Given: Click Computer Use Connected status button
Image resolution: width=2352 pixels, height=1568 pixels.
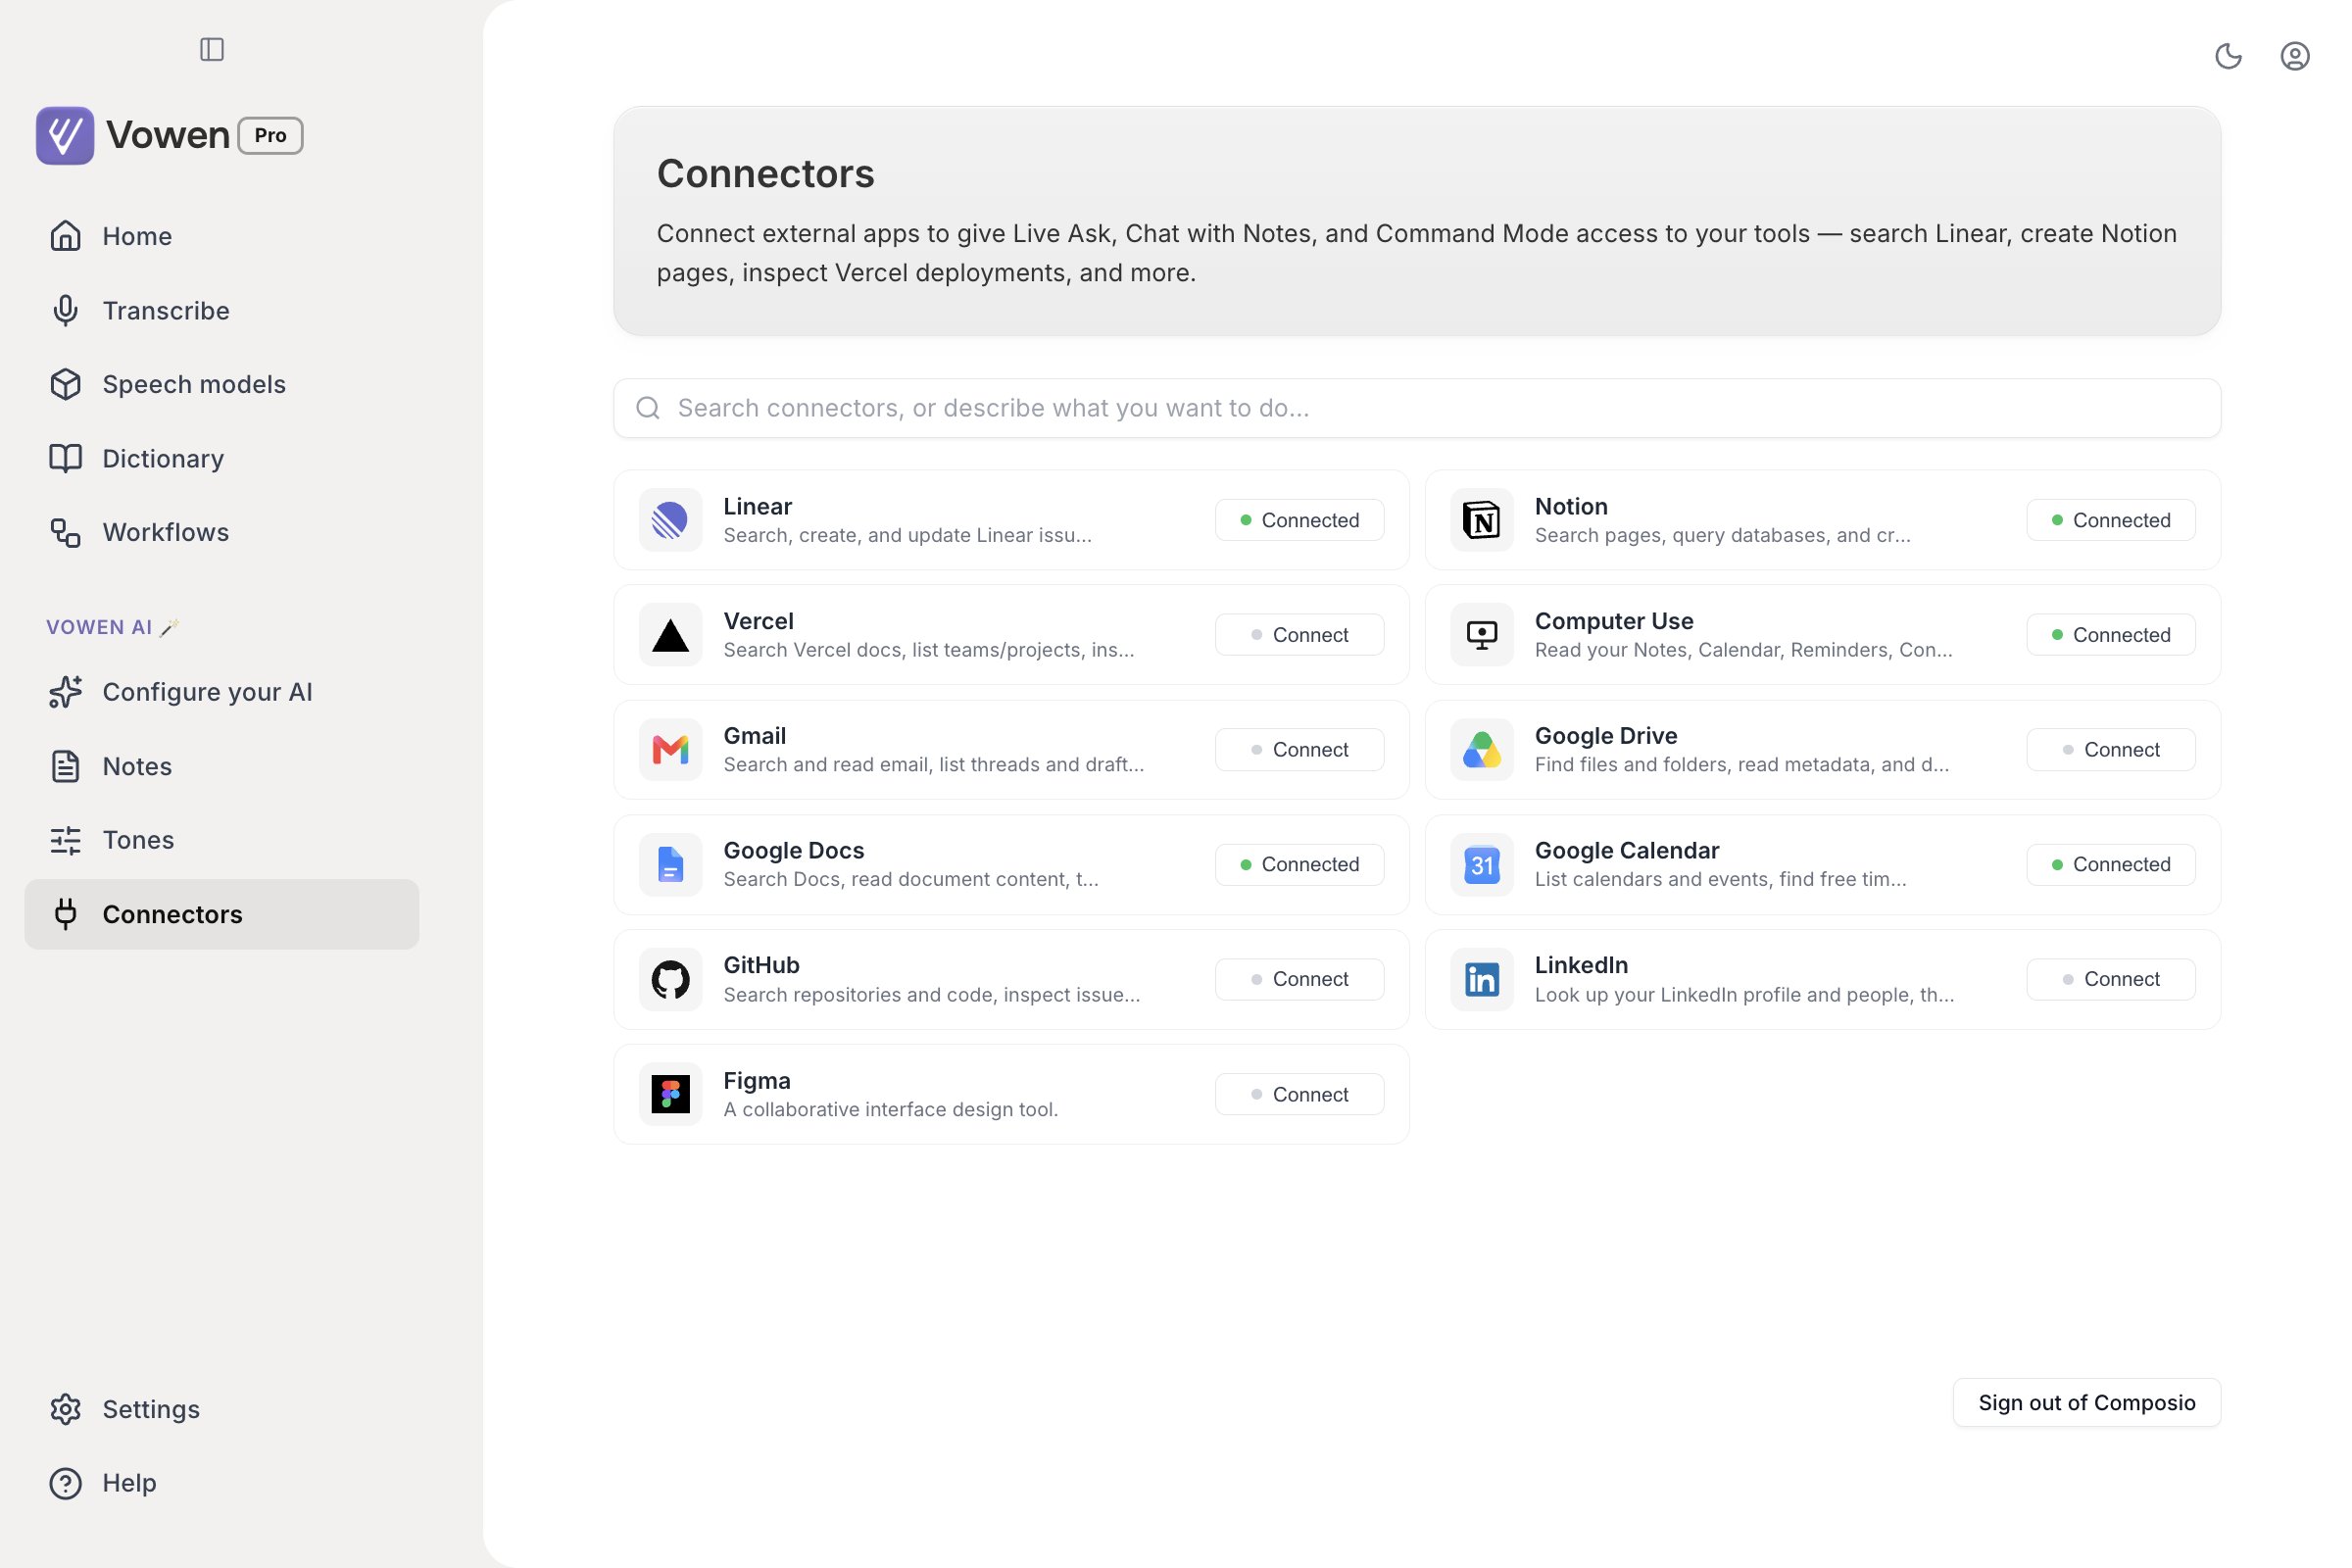Looking at the screenshot, I should (2110, 635).
